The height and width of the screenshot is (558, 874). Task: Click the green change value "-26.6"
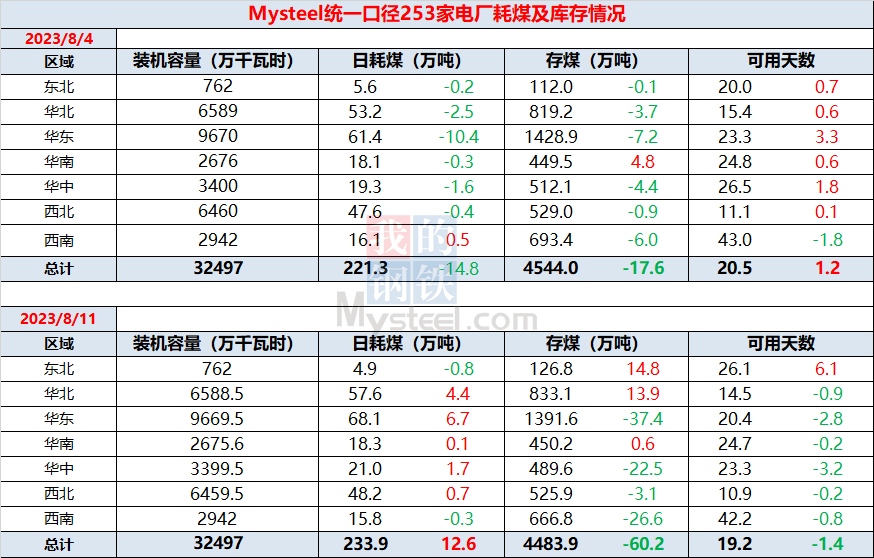click(x=643, y=520)
